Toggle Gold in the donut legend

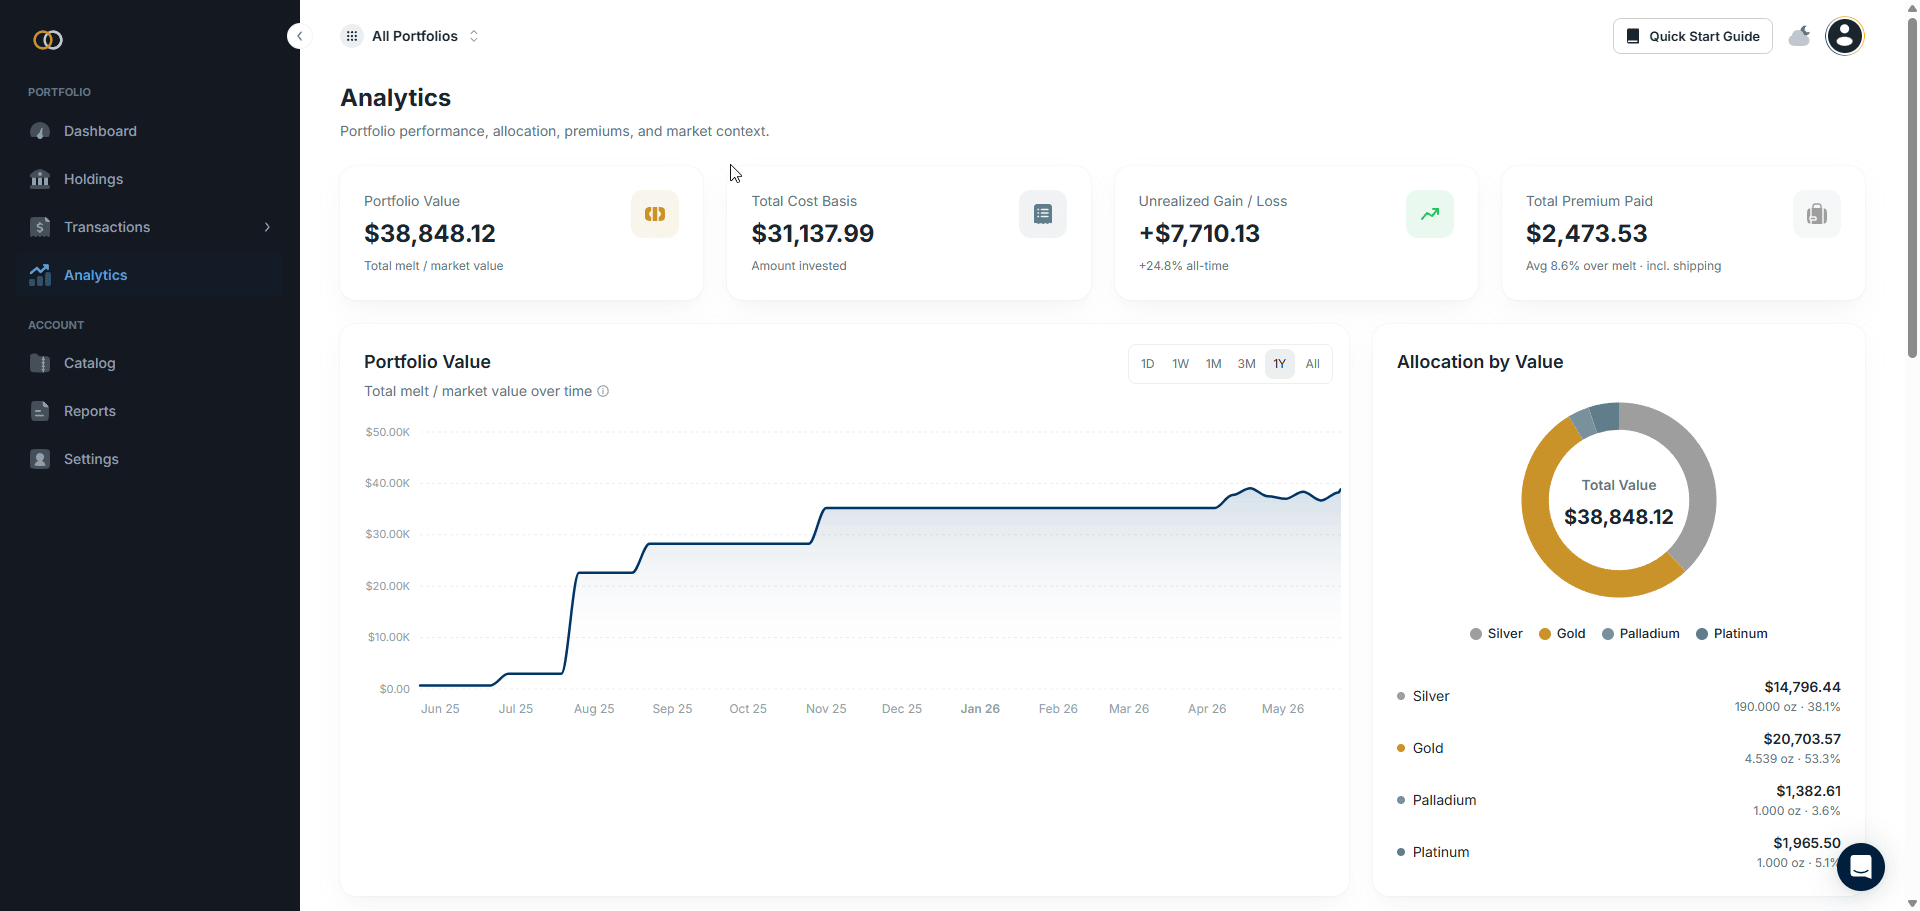pos(1562,634)
